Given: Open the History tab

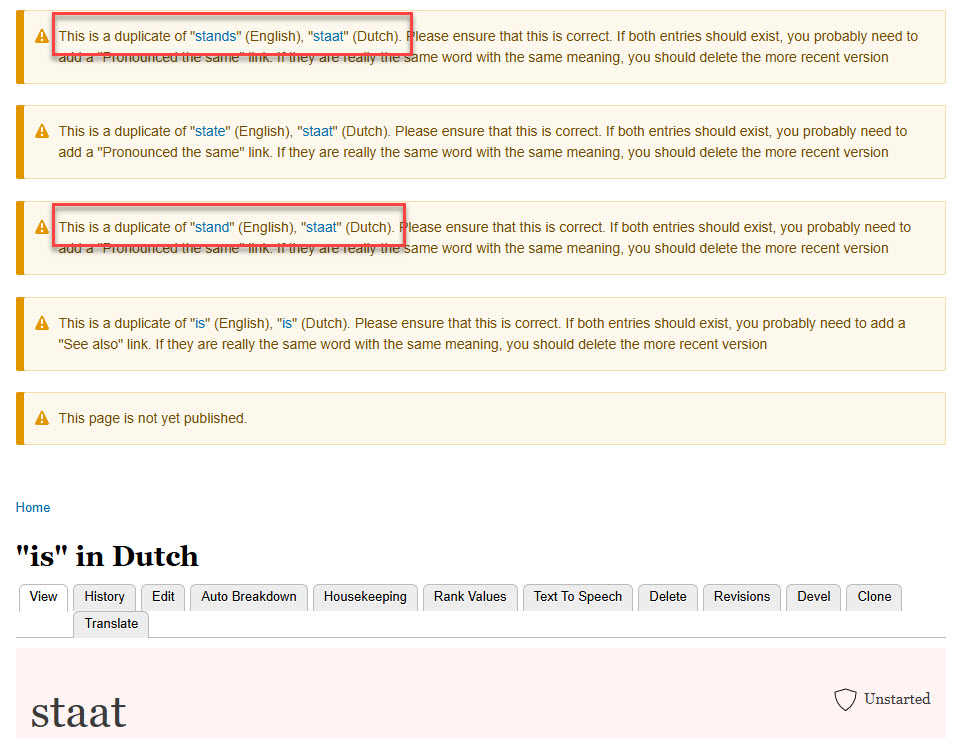Looking at the screenshot, I should [104, 597].
